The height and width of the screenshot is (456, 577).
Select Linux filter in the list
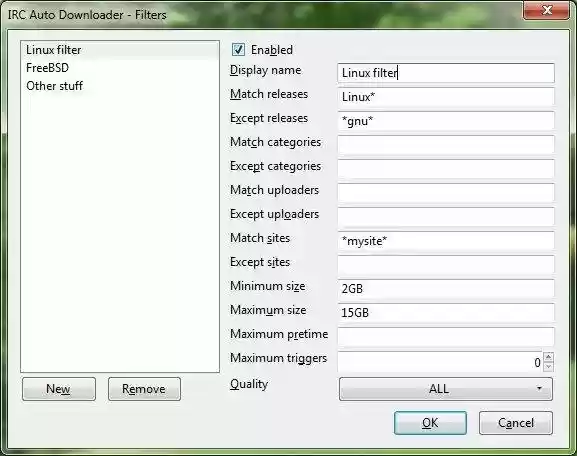tap(120, 50)
